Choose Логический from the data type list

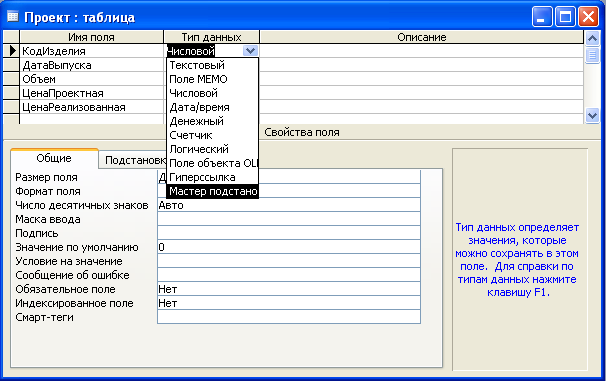(x=212, y=149)
